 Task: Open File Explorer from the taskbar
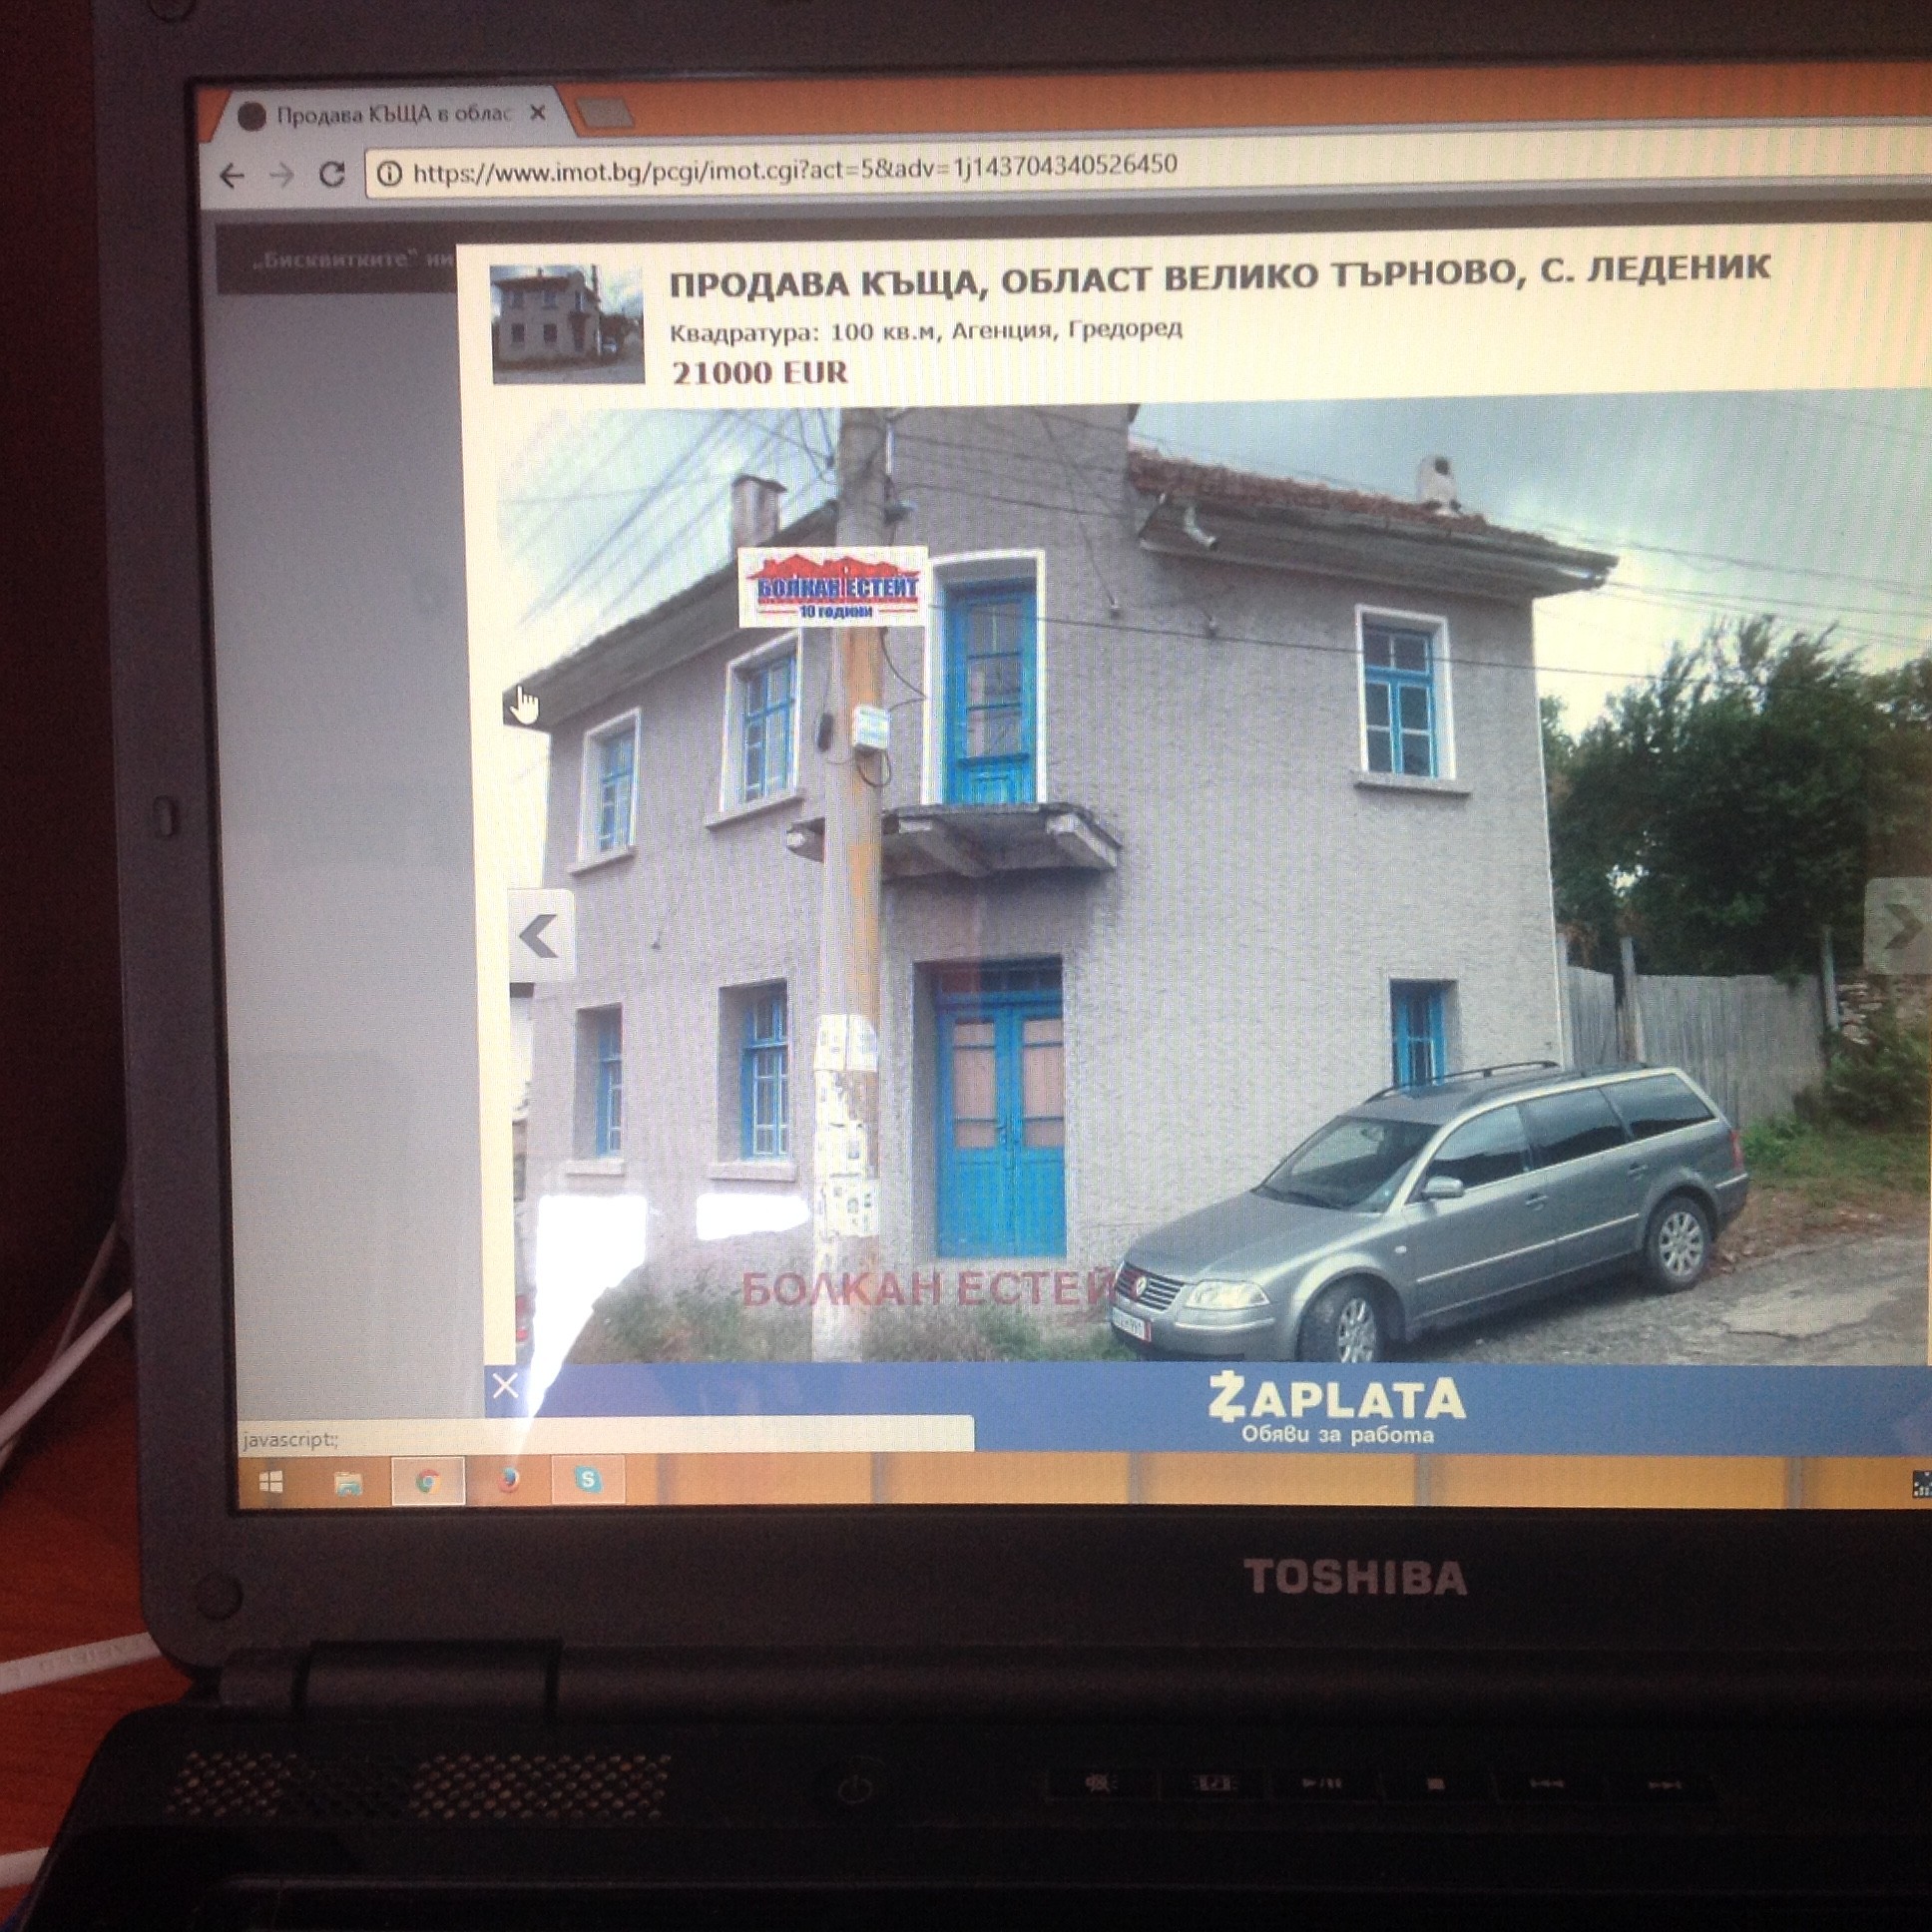click(347, 1481)
